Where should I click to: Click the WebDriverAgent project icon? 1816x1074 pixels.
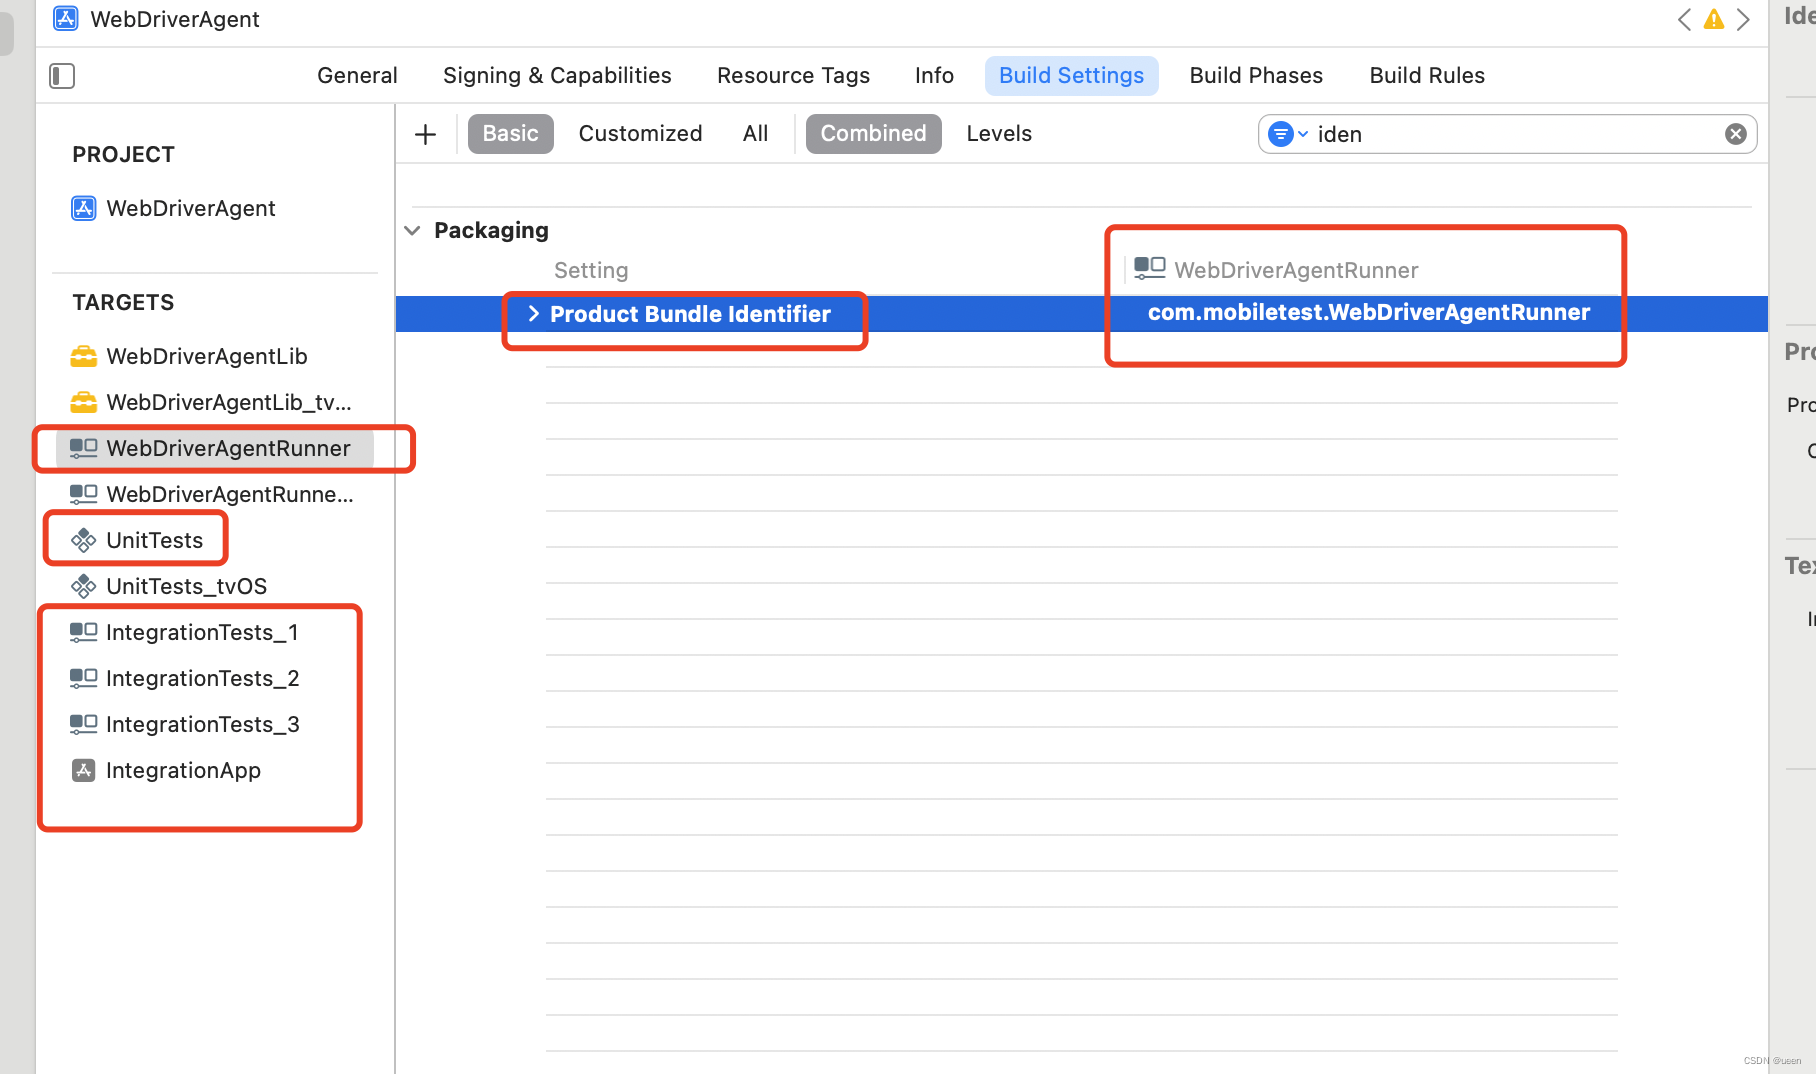[83, 208]
